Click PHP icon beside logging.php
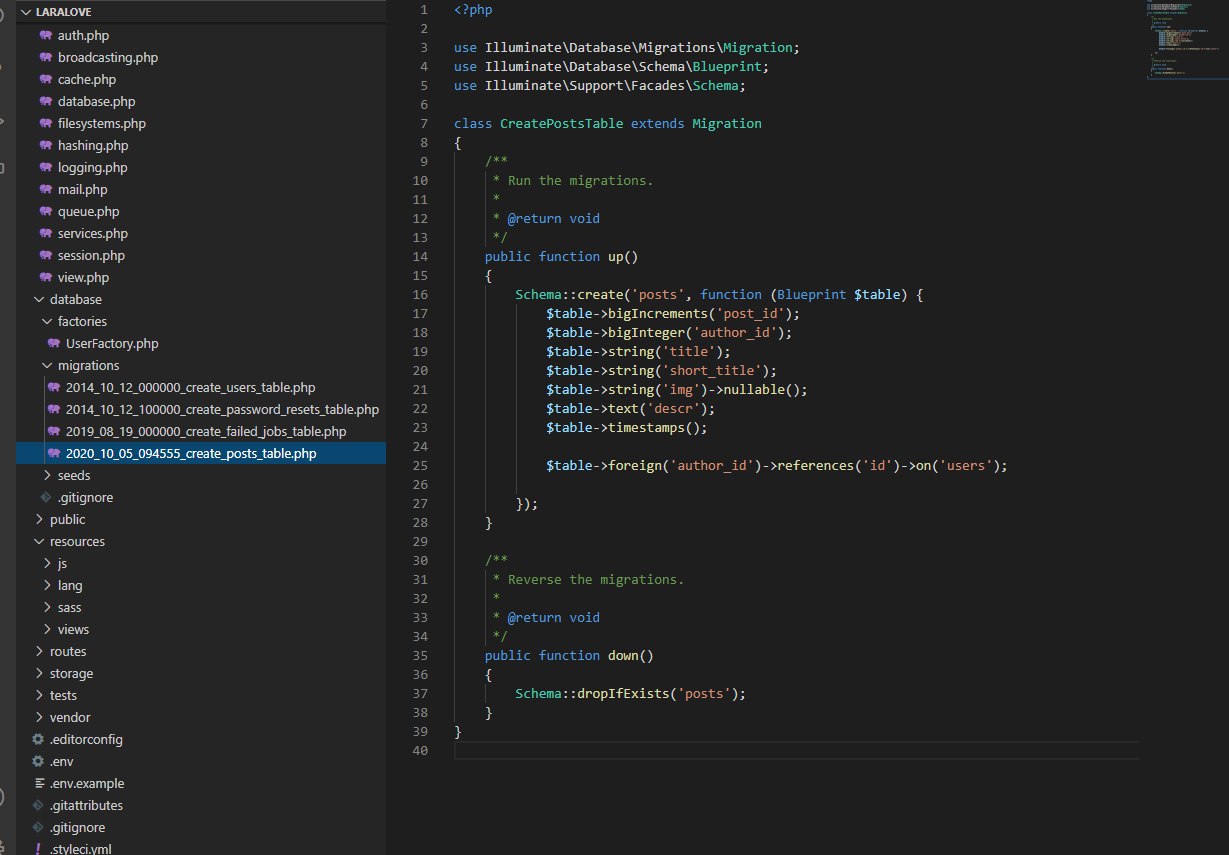The image size is (1229, 855). 46,167
